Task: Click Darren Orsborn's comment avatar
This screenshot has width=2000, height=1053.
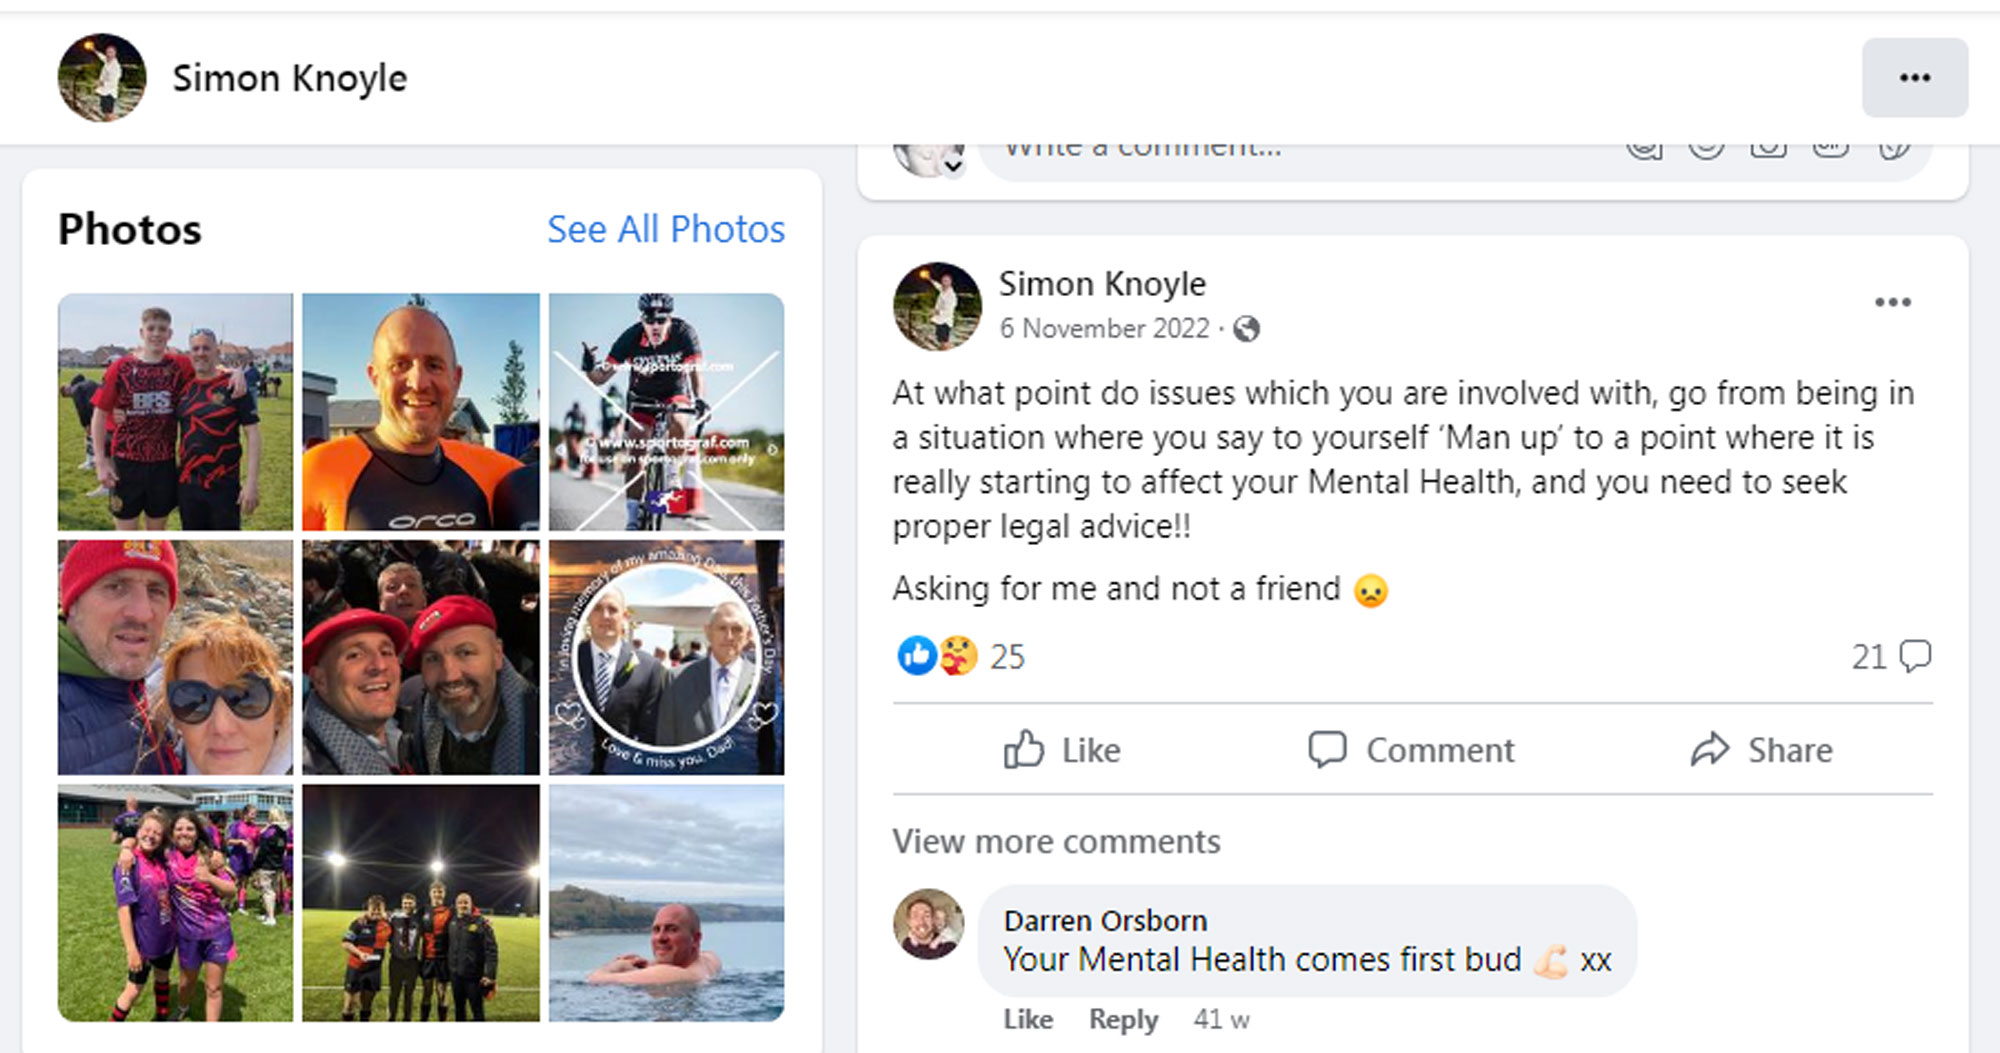Action: click(x=928, y=924)
